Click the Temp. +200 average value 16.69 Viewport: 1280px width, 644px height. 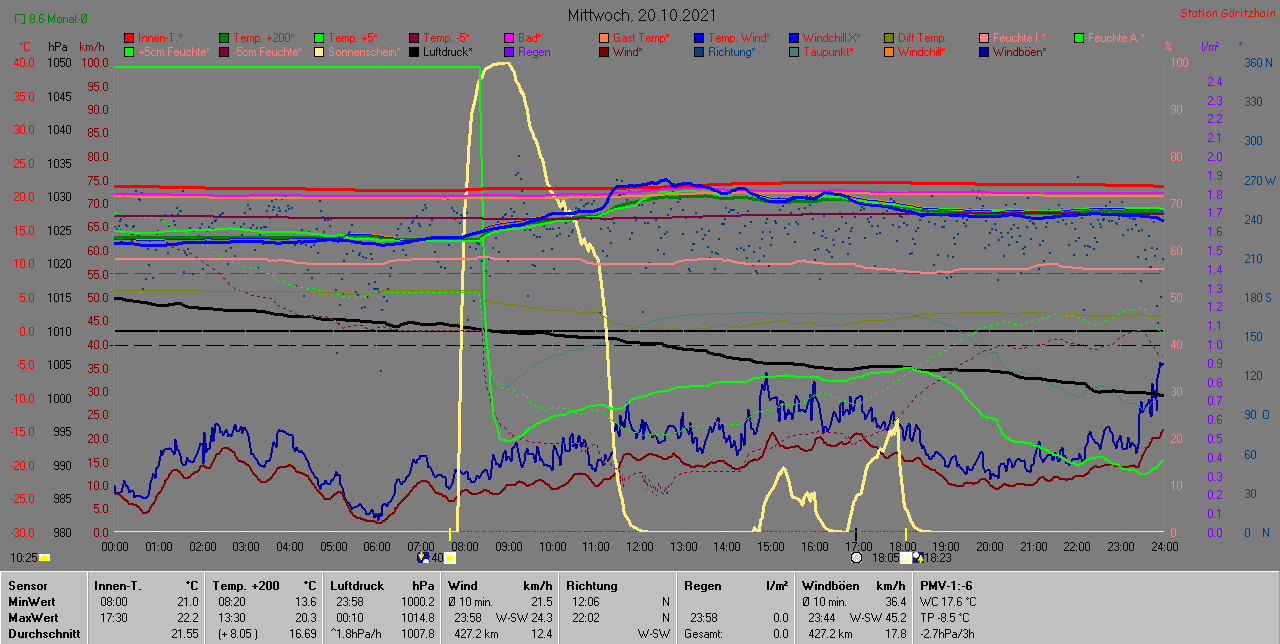coord(301,634)
